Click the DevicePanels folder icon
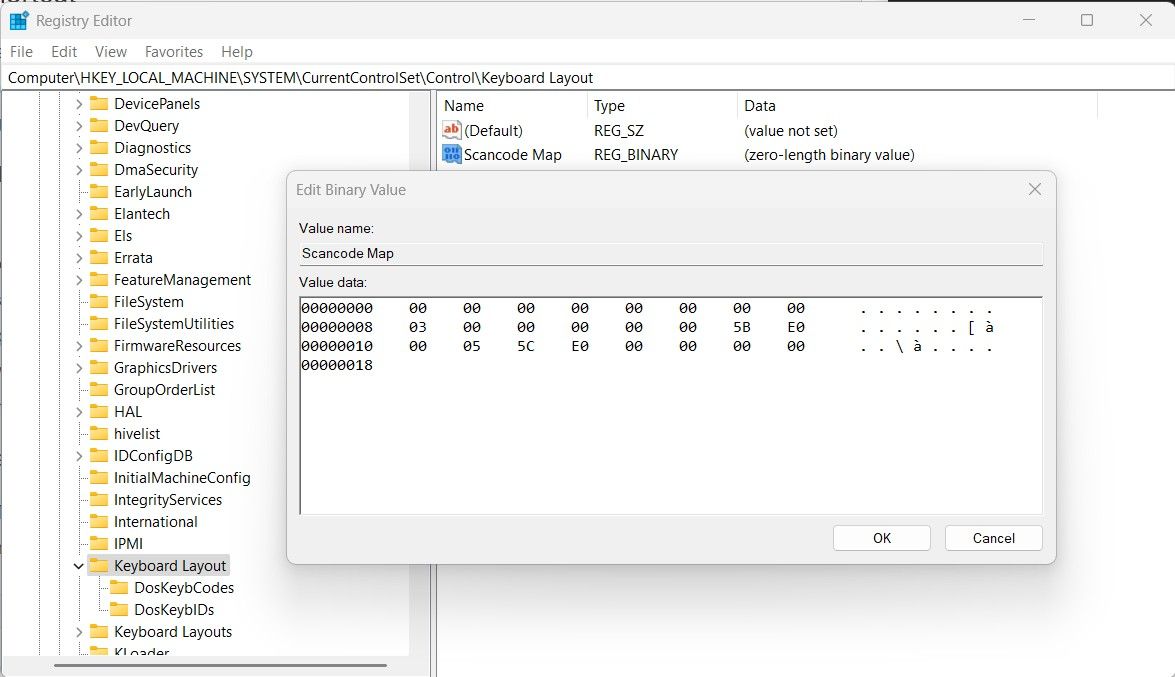 99,103
